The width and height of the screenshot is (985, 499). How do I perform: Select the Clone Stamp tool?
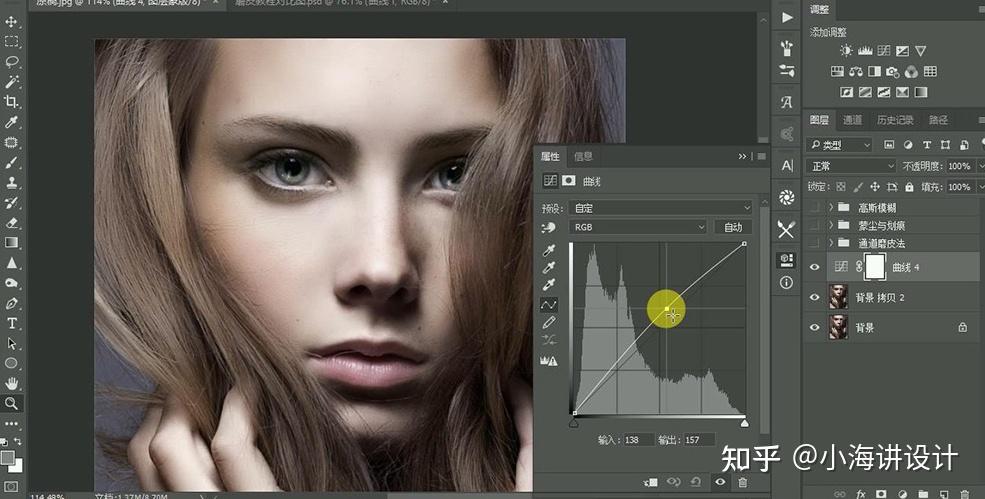point(11,183)
